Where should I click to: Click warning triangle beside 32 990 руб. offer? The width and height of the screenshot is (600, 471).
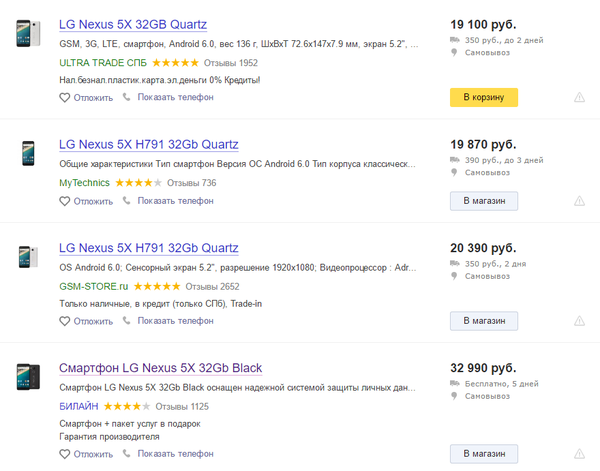click(579, 454)
